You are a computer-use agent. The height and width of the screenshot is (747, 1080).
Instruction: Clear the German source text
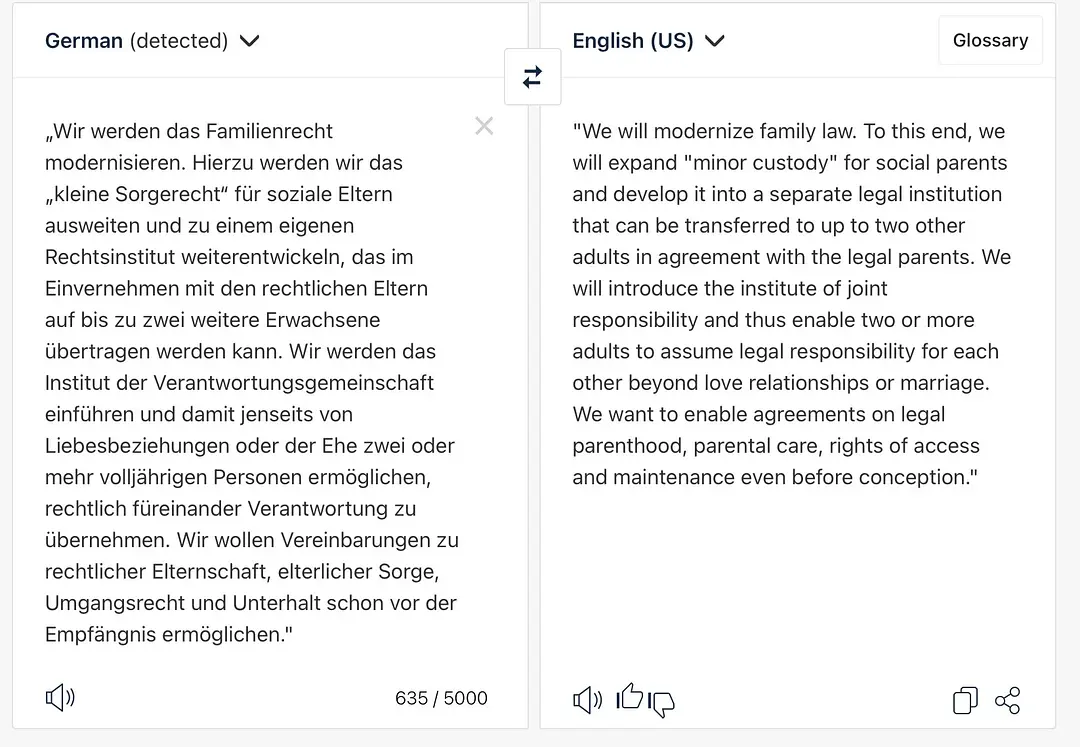tap(484, 126)
